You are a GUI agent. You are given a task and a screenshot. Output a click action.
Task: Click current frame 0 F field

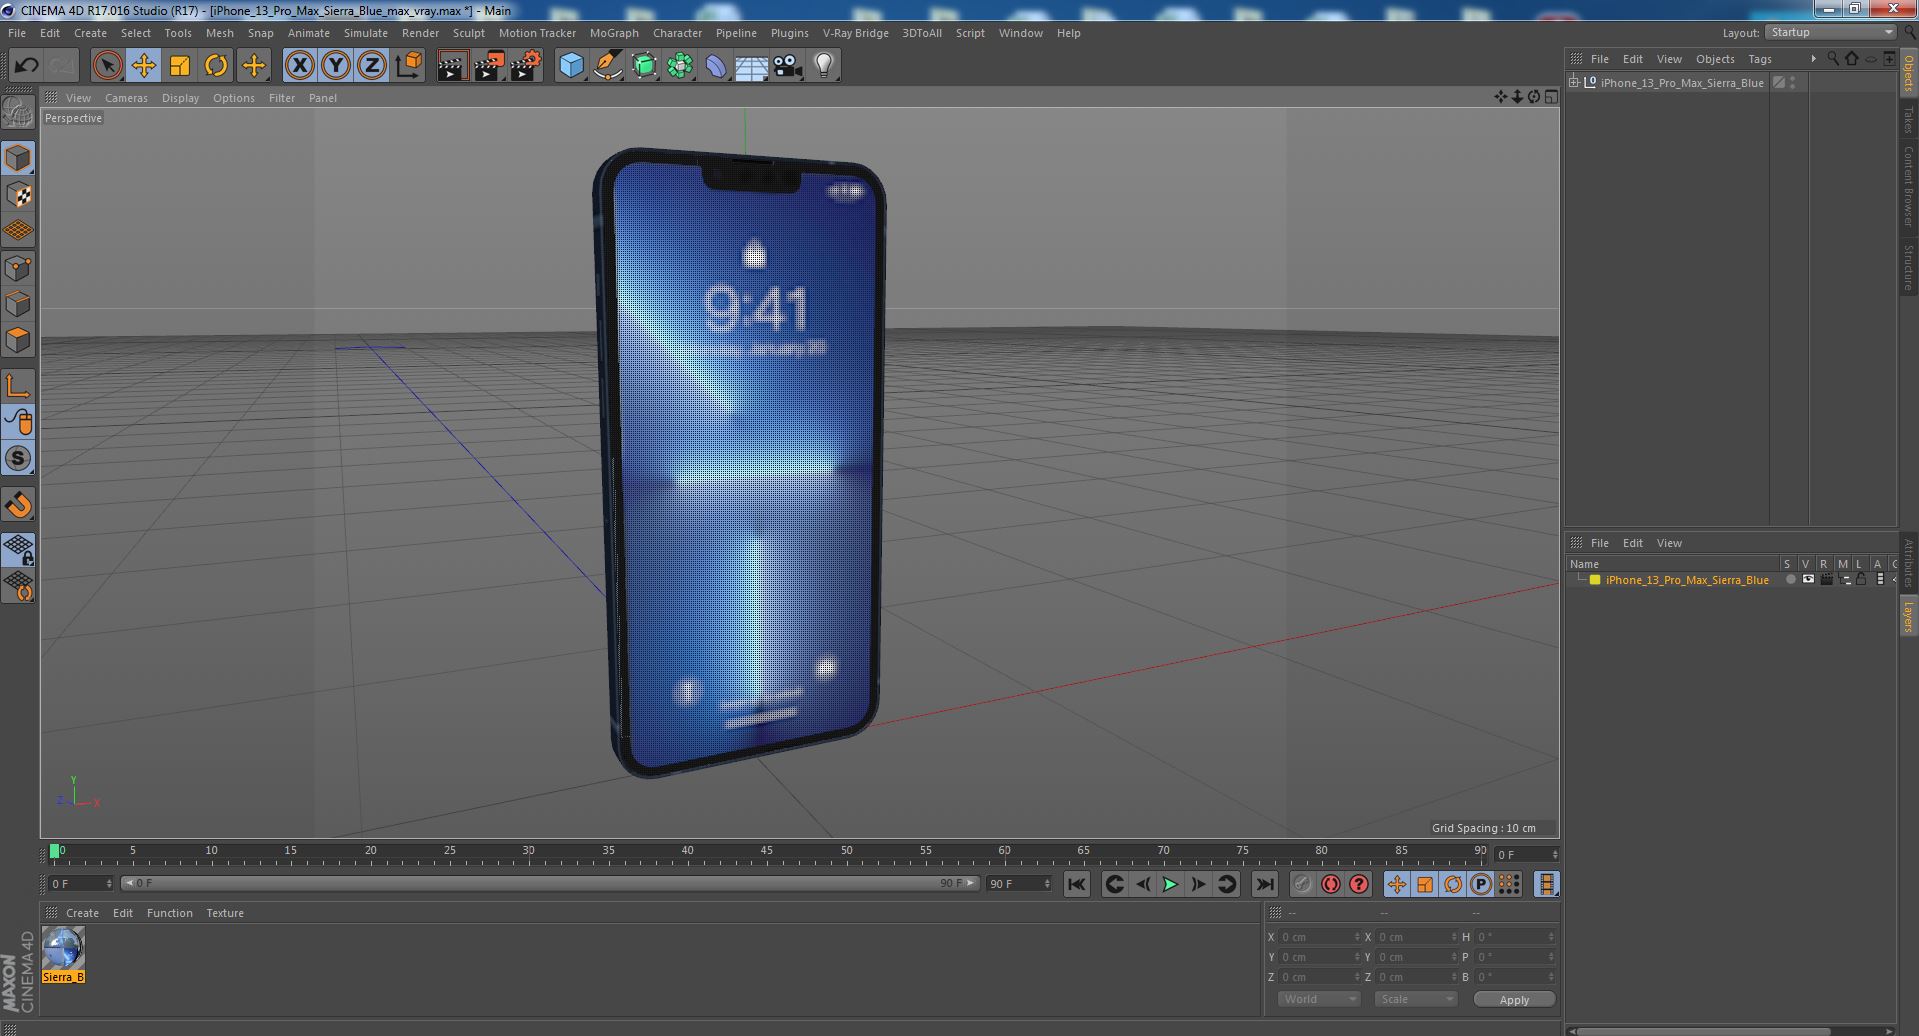point(81,884)
